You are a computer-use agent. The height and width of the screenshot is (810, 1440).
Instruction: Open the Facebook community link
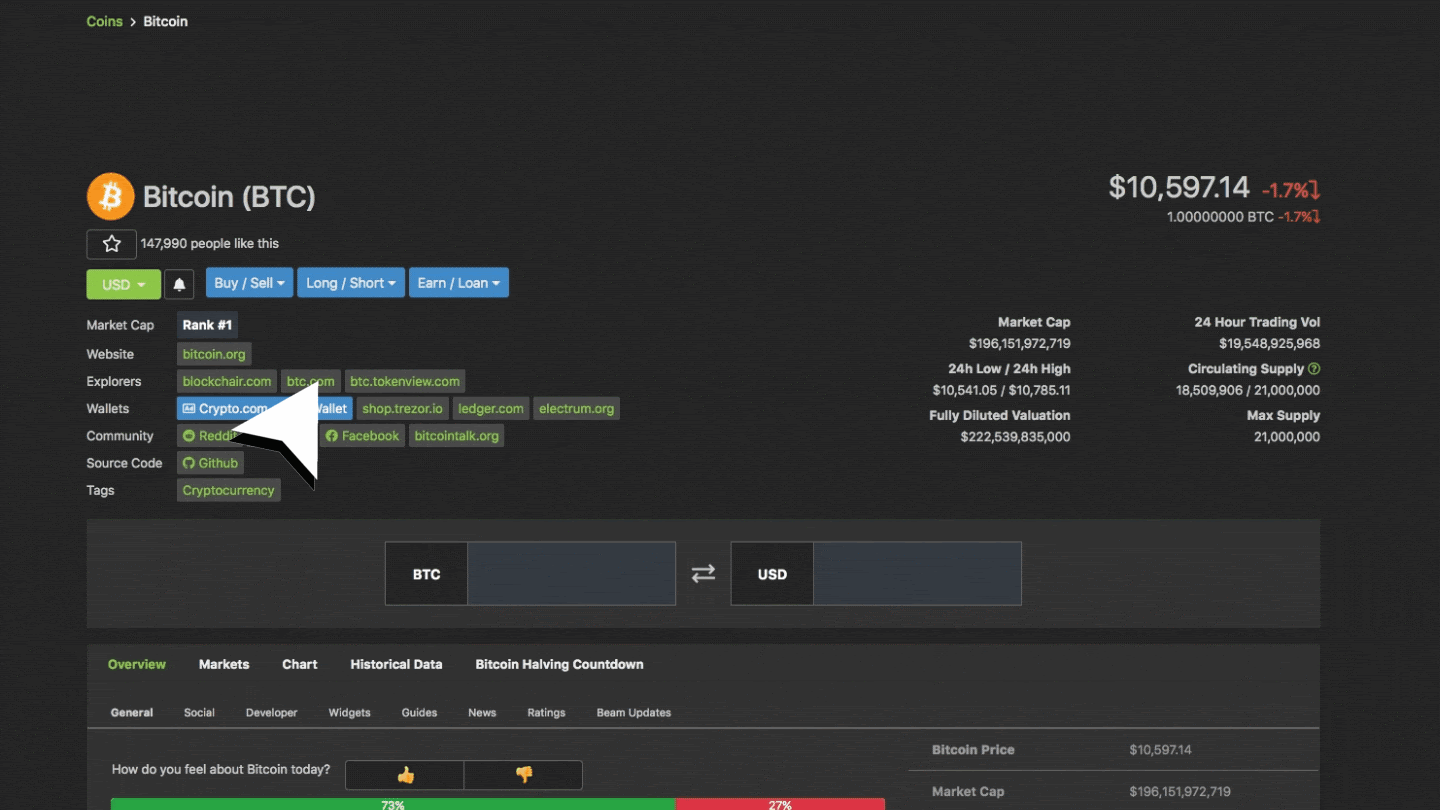(362, 436)
